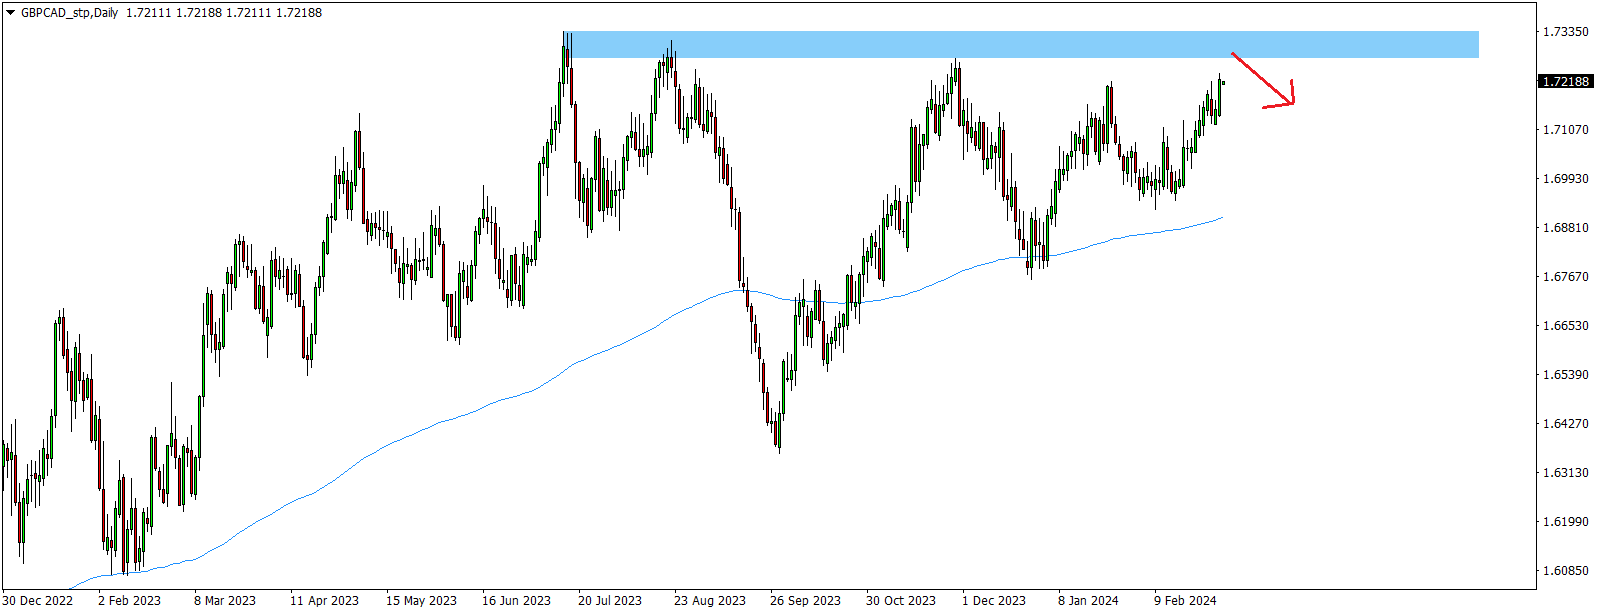Click the 1.73350 price axis label
The width and height of the screenshot is (1600, 613).
click(1565, 32)
